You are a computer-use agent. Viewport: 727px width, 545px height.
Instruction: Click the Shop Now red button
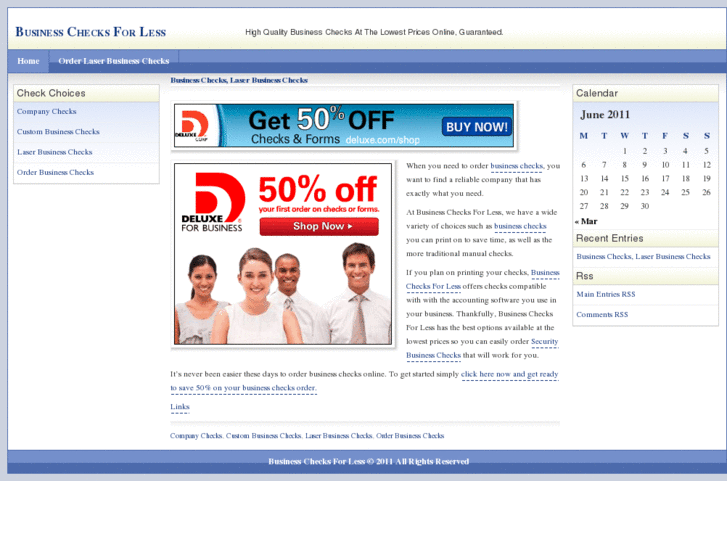tap(318, 226)
